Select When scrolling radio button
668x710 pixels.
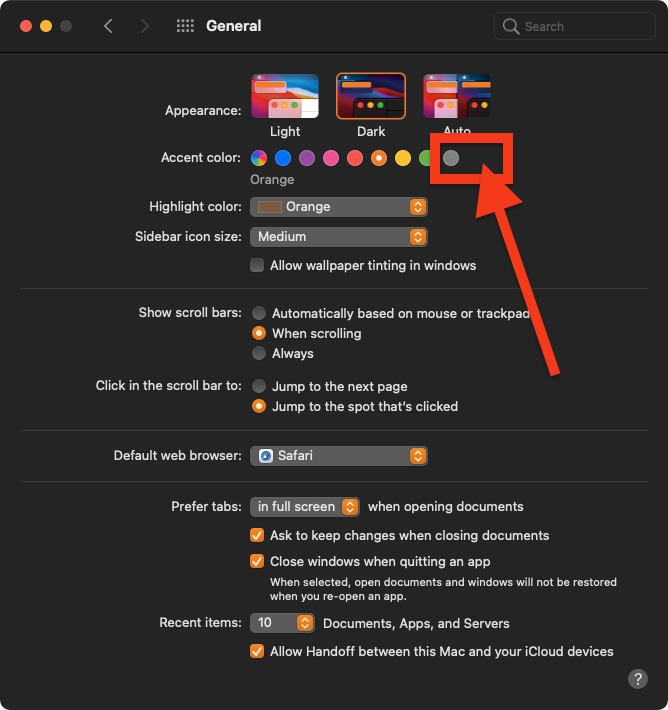[259, 333]
